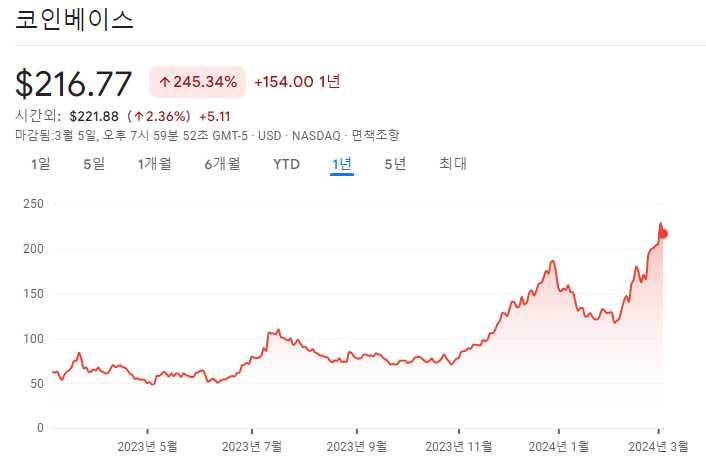The width and height of the screenshot is (706, 464).
Task: Select the 5일 time range tab
Action: [x=94, y=164]
